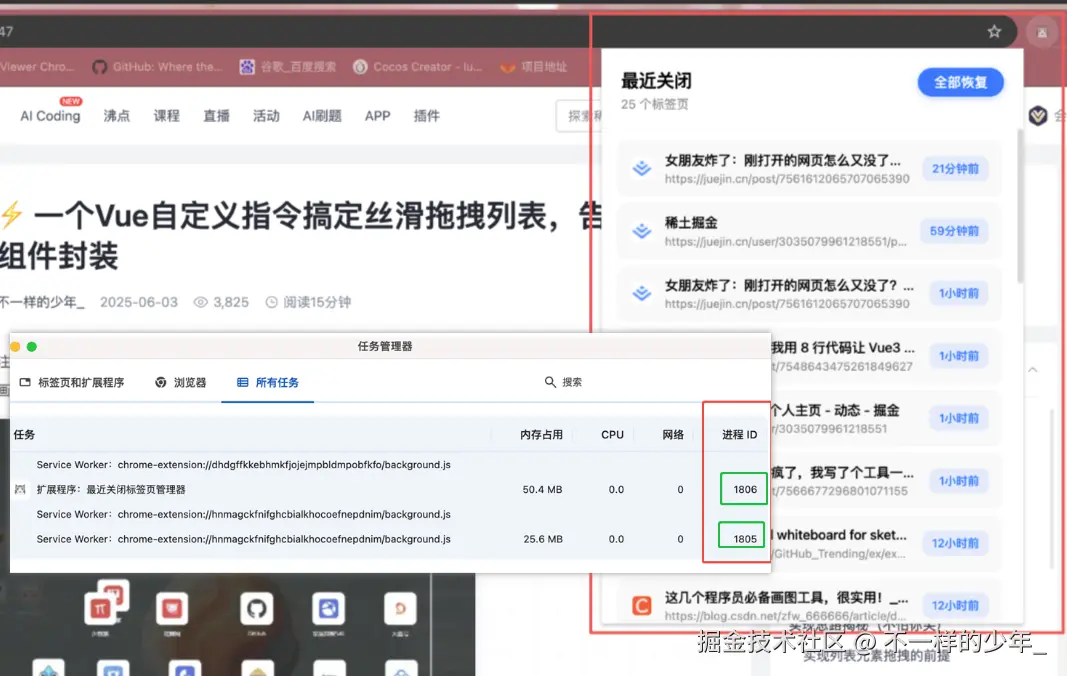This screenshot has height=676, width=1067.
Task: Open the 直播 navigation item
Action: pyautogui.click(x=216, y=116)
